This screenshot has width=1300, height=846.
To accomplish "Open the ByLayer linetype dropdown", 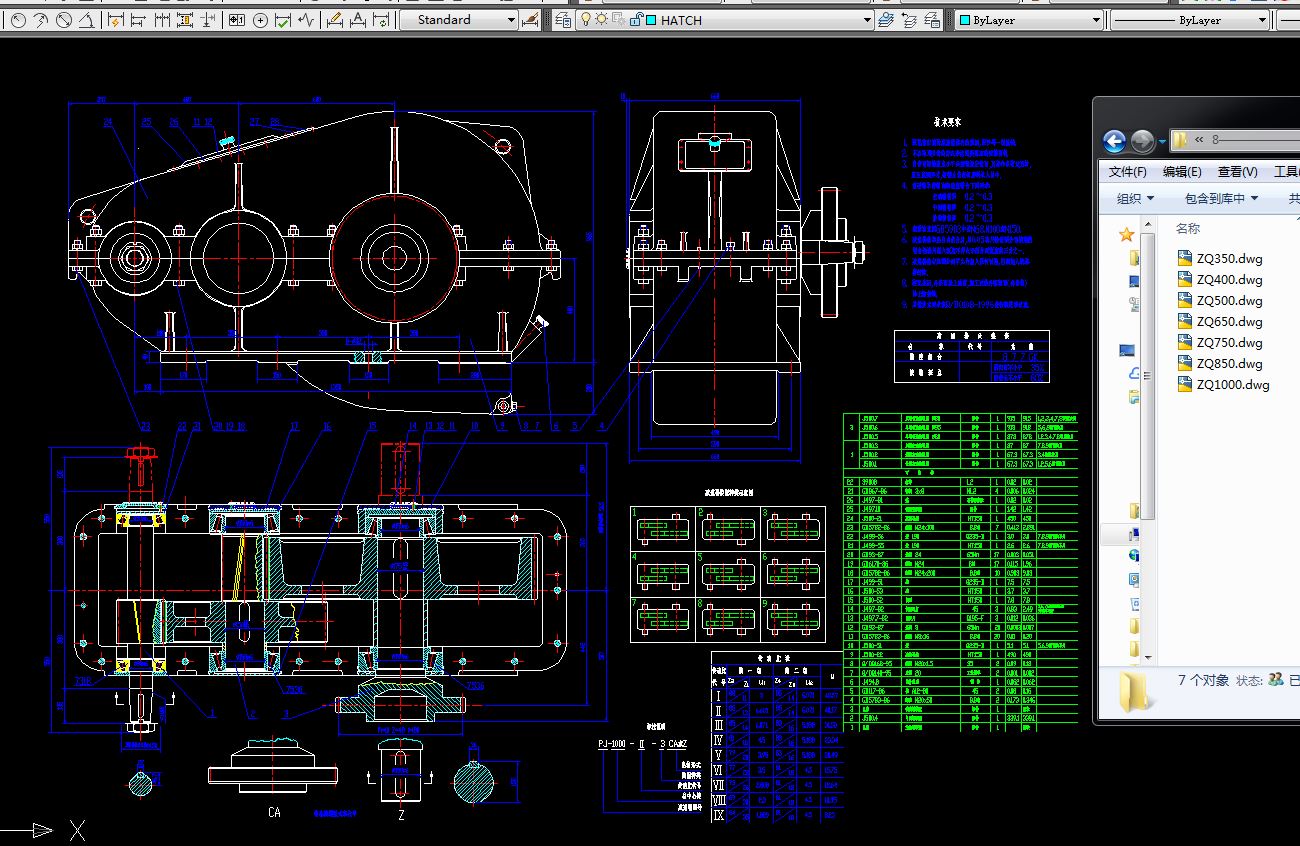I will (1262, 20).
